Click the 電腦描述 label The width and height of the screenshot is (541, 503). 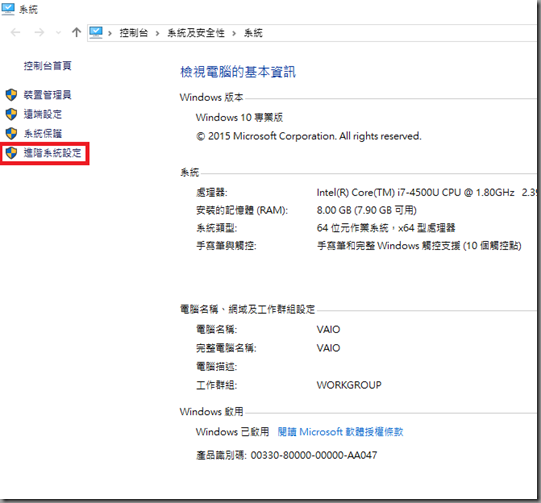(x=216, y=366)
